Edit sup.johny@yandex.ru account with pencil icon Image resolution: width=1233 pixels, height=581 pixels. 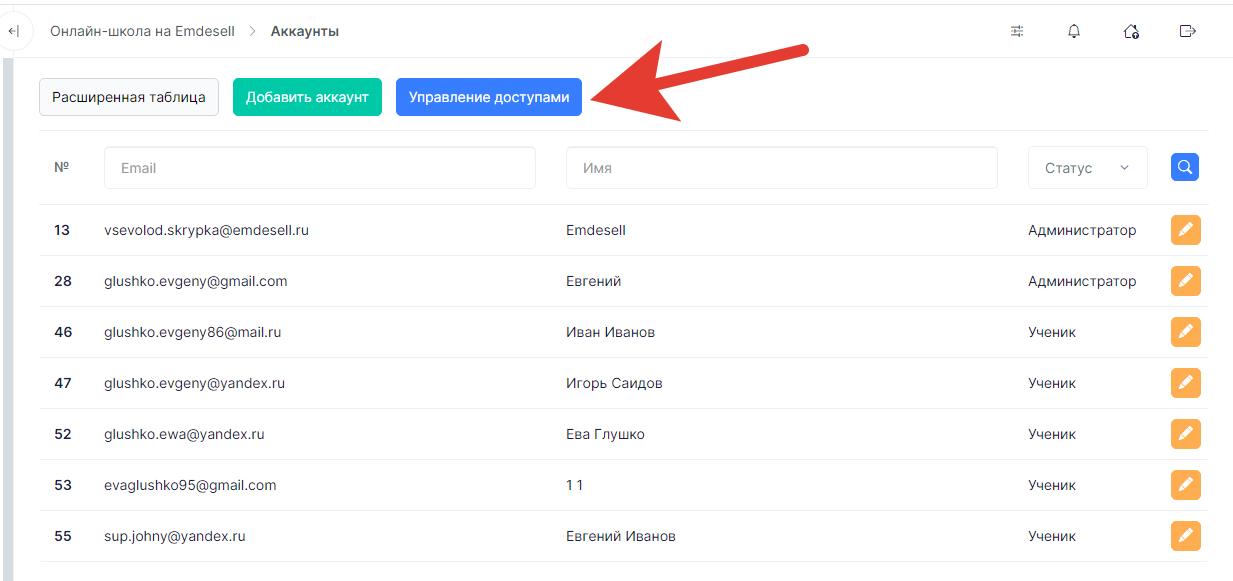pos(1186,536)
